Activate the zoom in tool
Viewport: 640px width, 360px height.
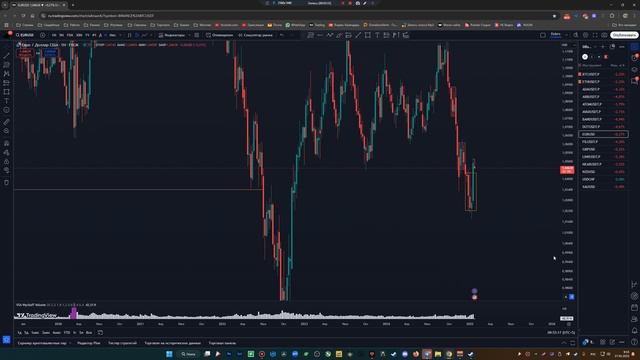coord(7,131)
